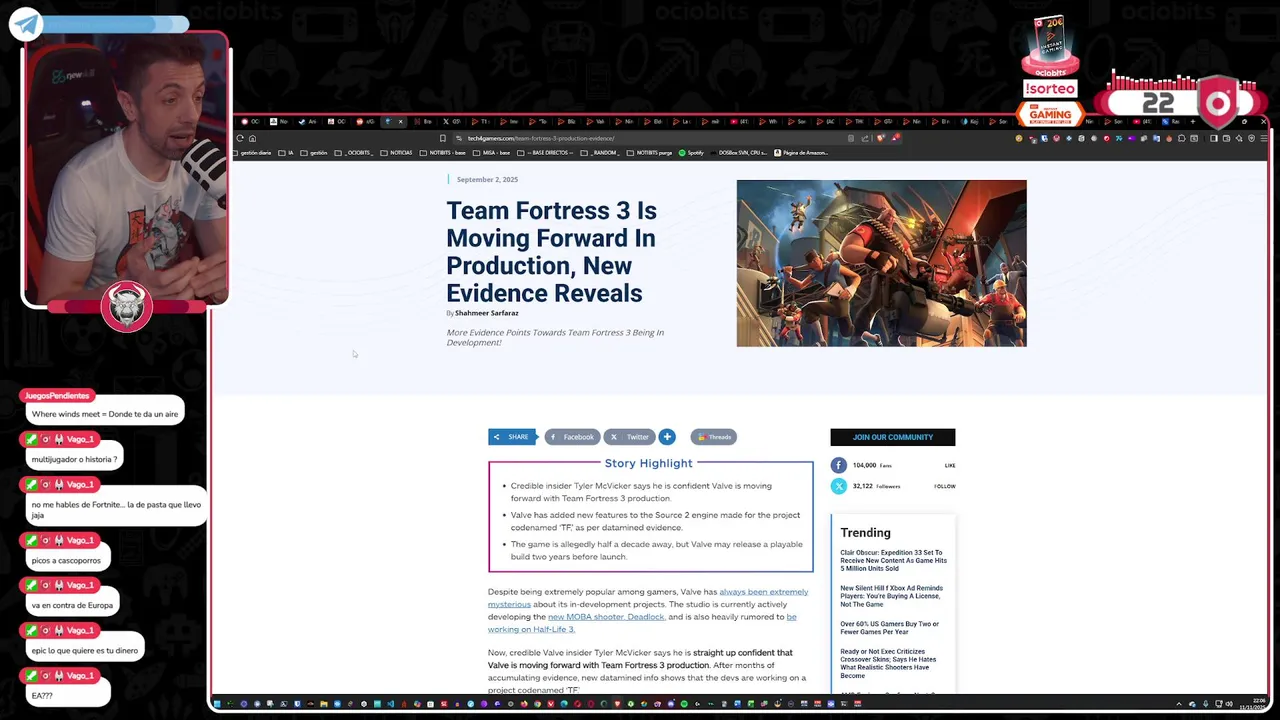Click the article headline text
The image size is (1280, 720).
point(551,252)
